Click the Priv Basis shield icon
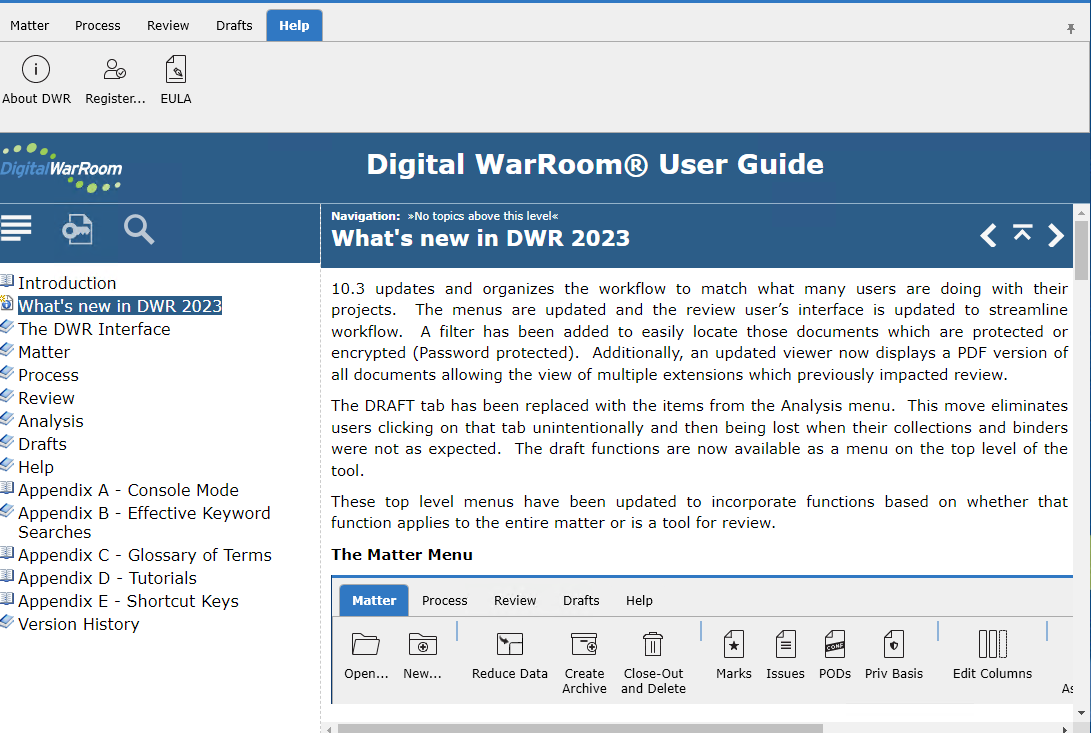 [x=894, y=644]
